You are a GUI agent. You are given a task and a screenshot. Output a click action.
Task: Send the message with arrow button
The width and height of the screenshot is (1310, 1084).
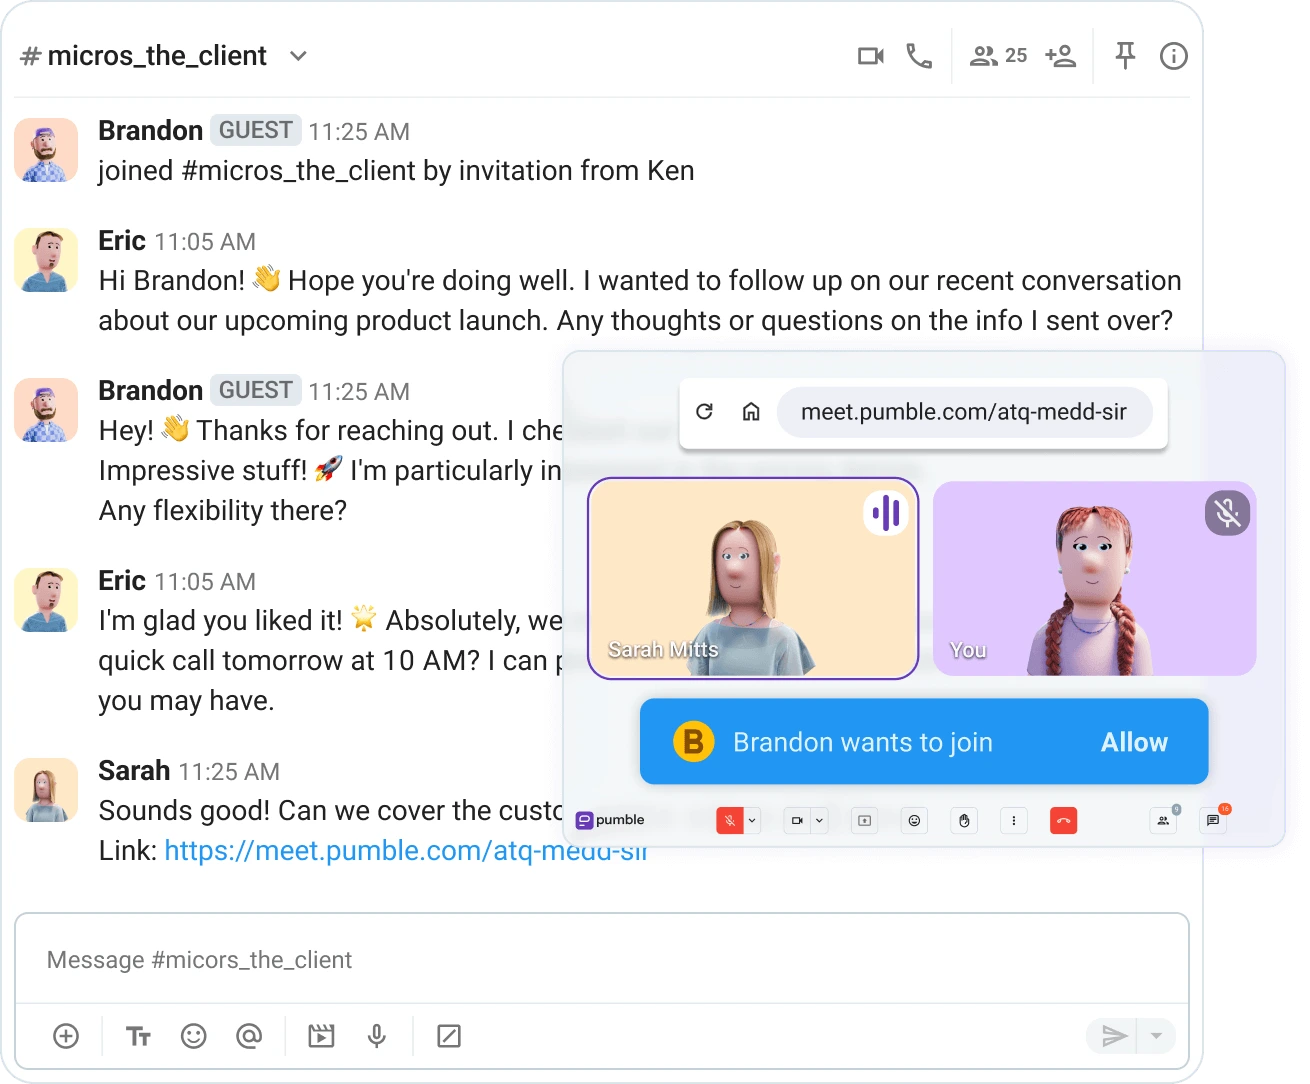[1113, 1036]
